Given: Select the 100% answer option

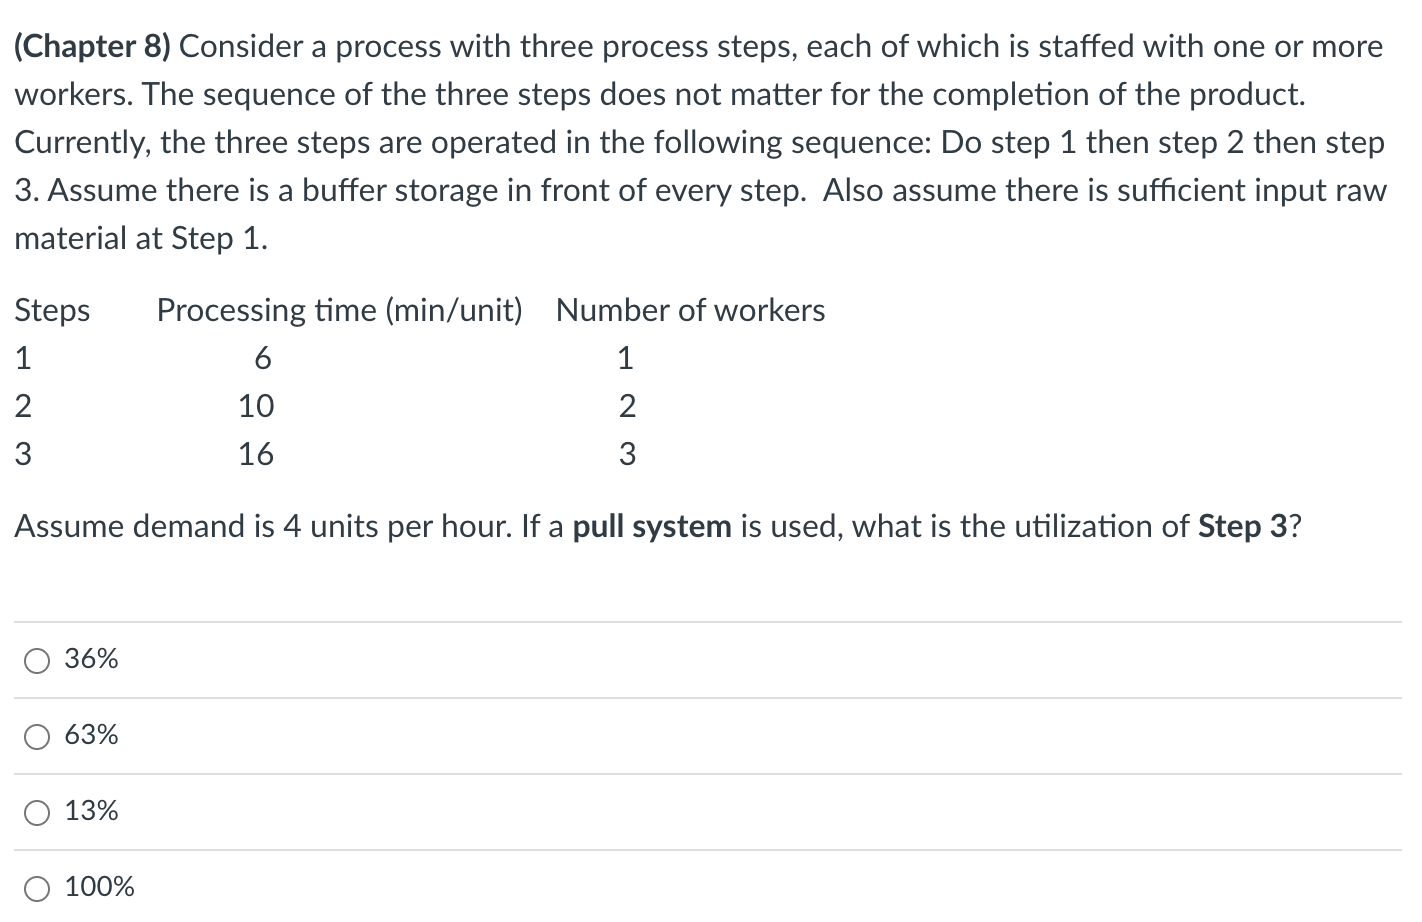Looking at the screenshot, I should pos(36,887).
